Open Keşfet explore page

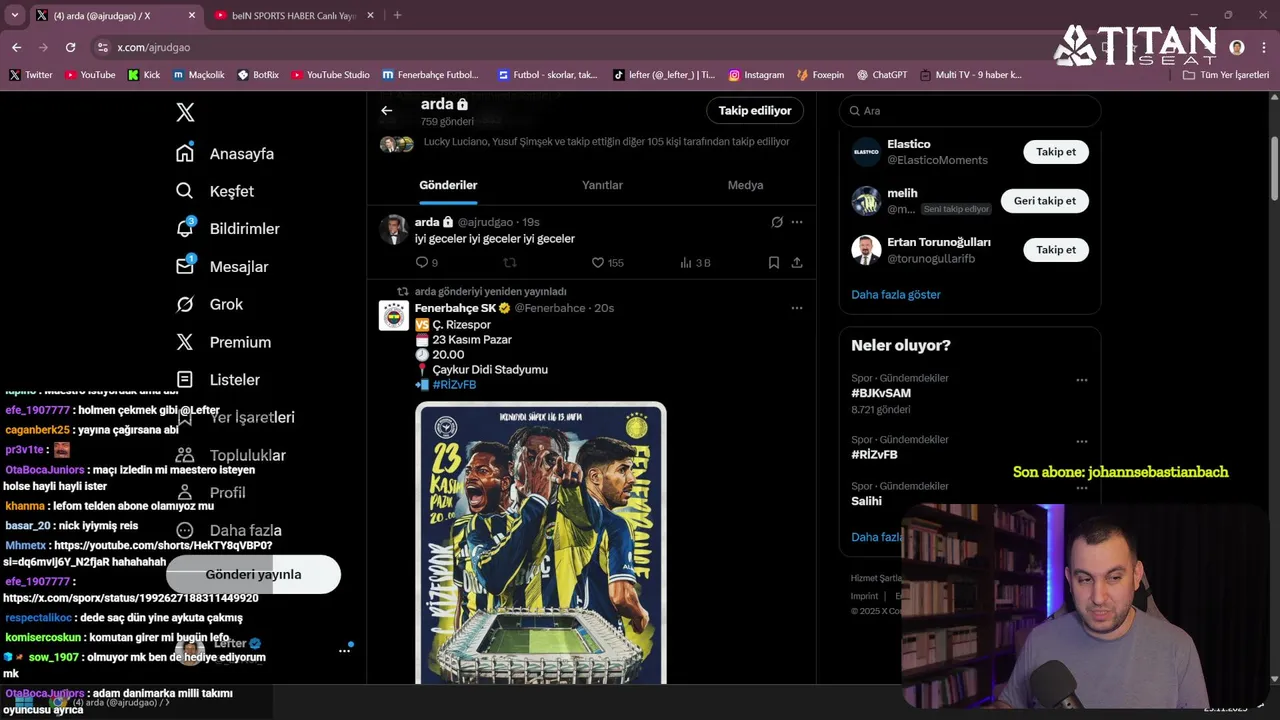tap(215, 191)
